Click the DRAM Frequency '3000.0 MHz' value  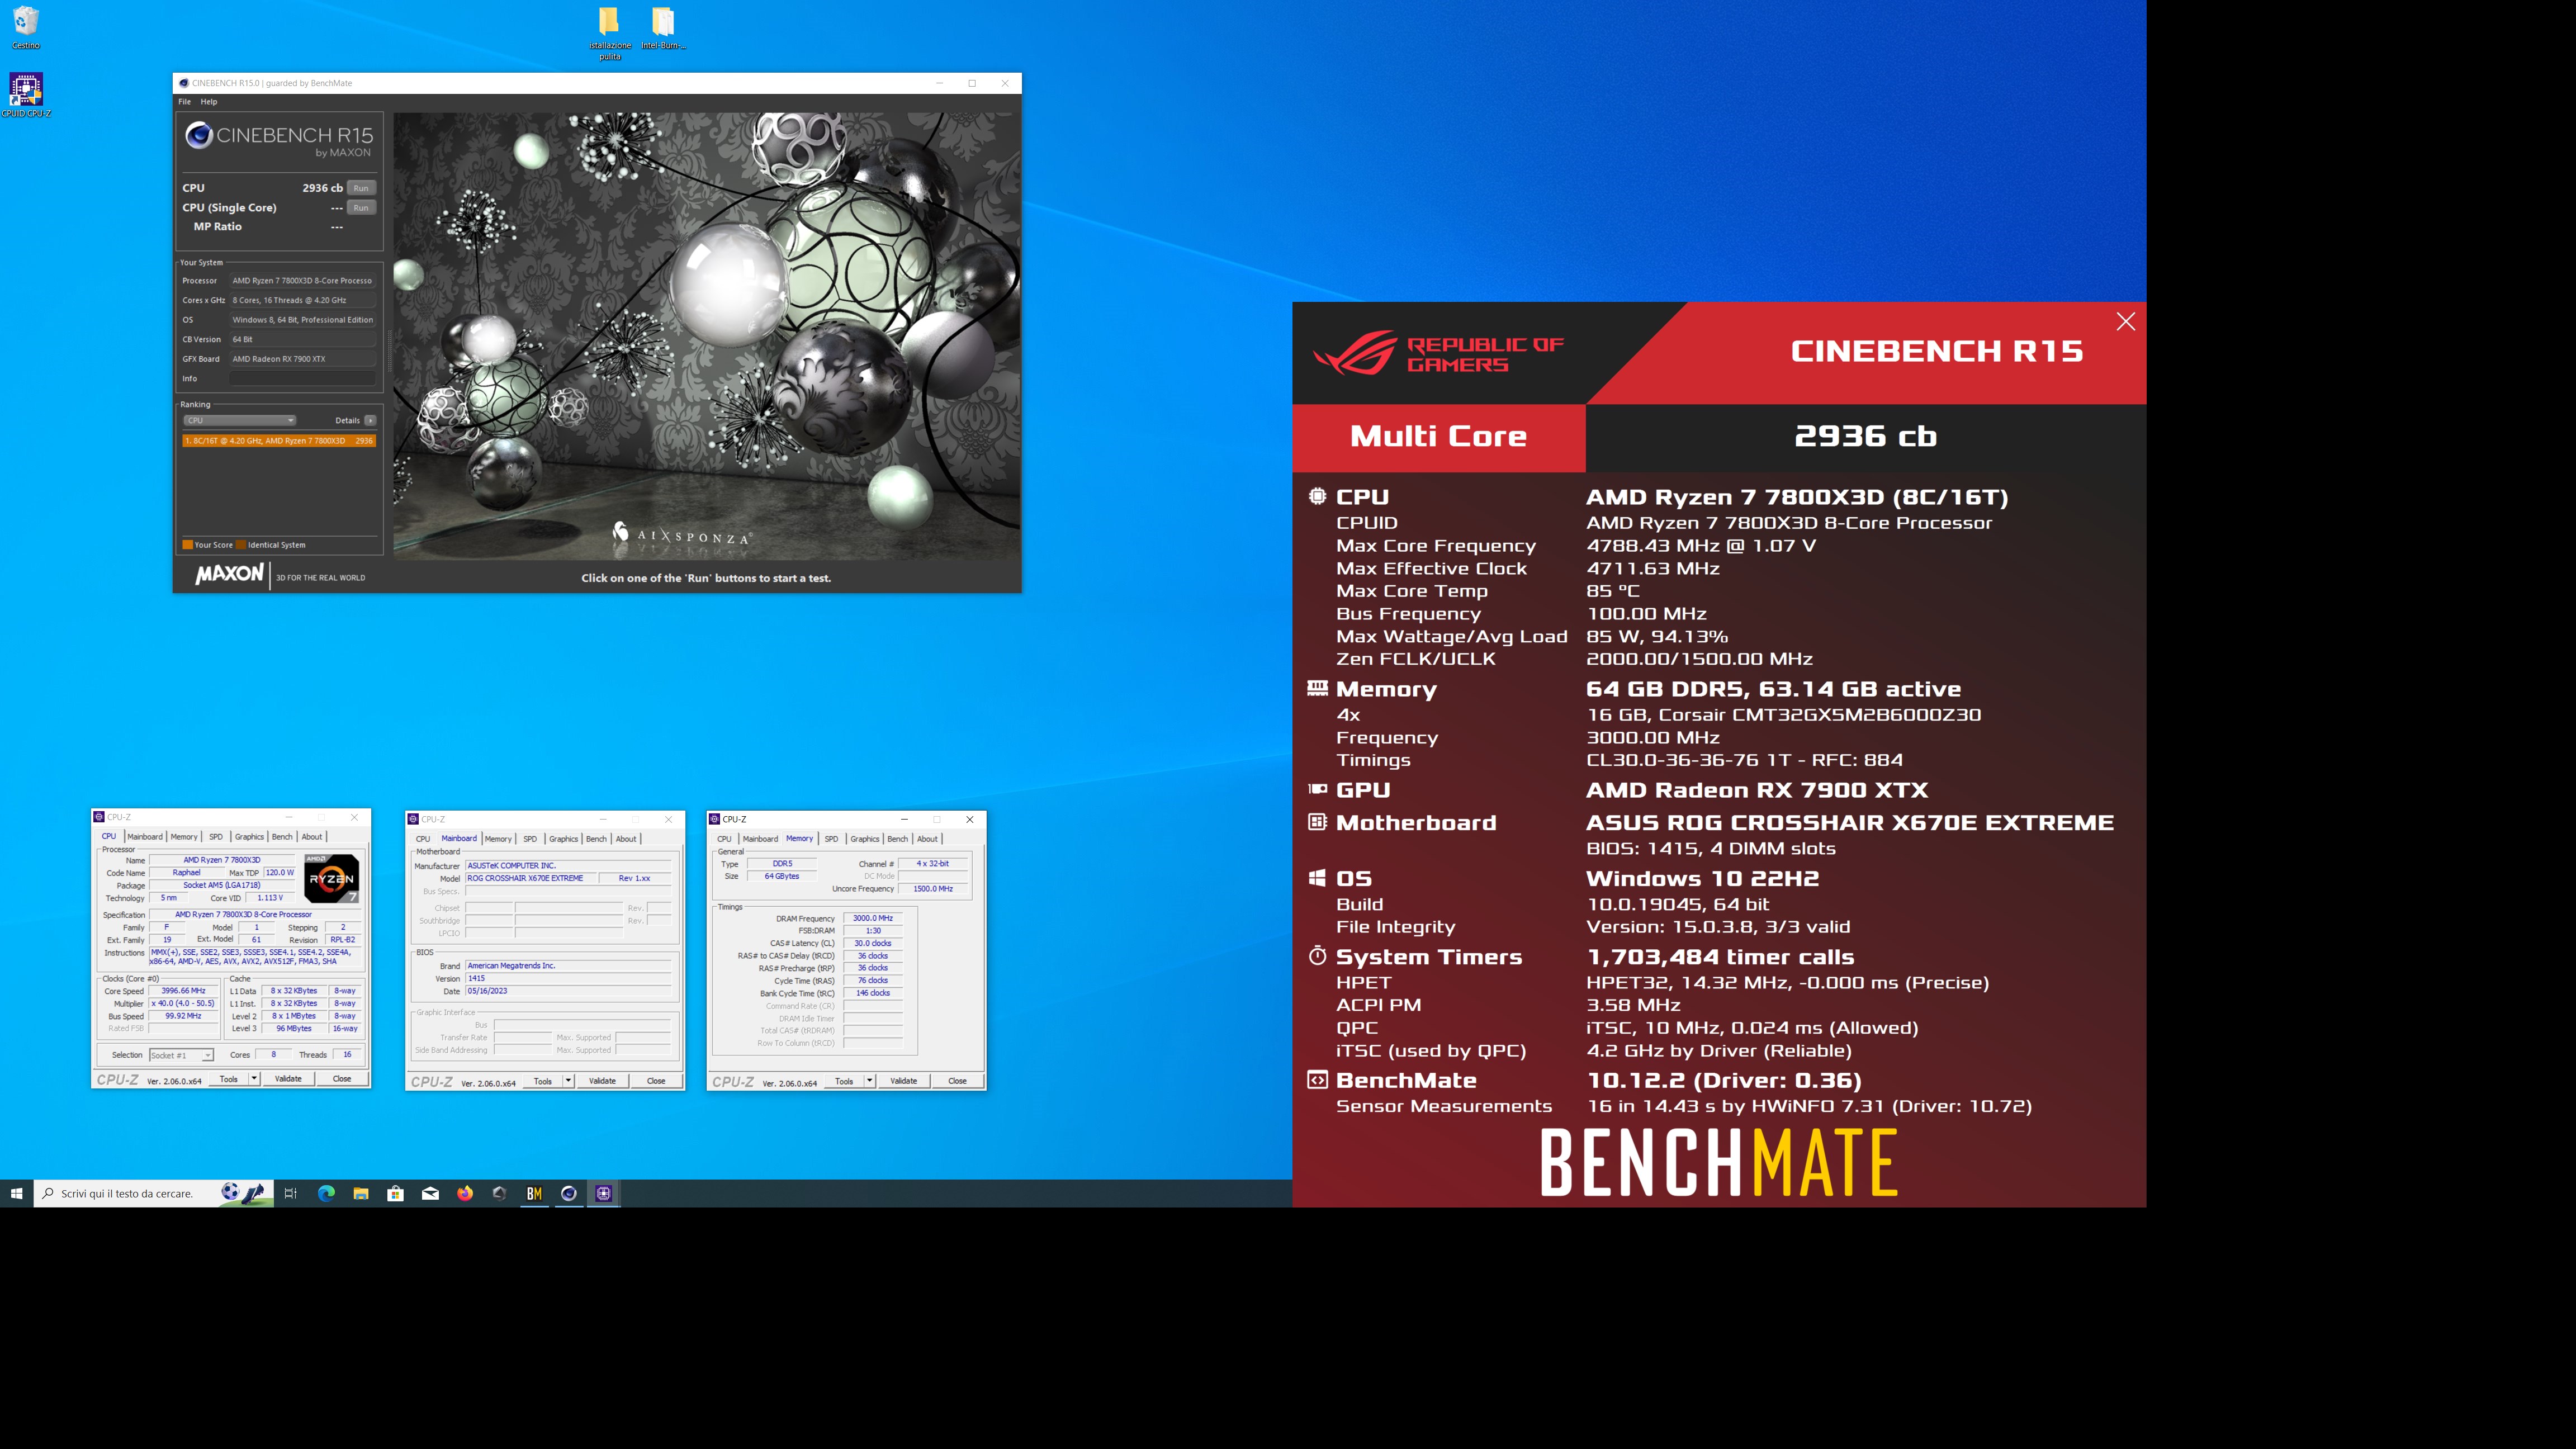click(873, 918)
